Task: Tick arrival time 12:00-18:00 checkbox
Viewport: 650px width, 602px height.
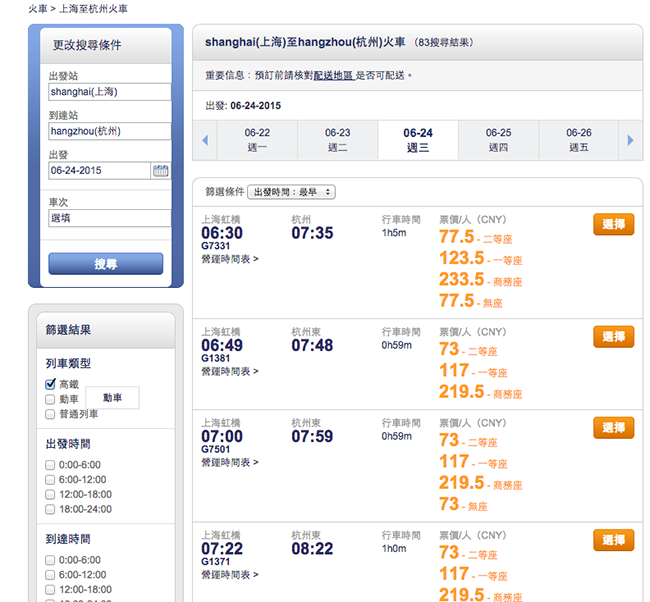Action: pos(50,590)
